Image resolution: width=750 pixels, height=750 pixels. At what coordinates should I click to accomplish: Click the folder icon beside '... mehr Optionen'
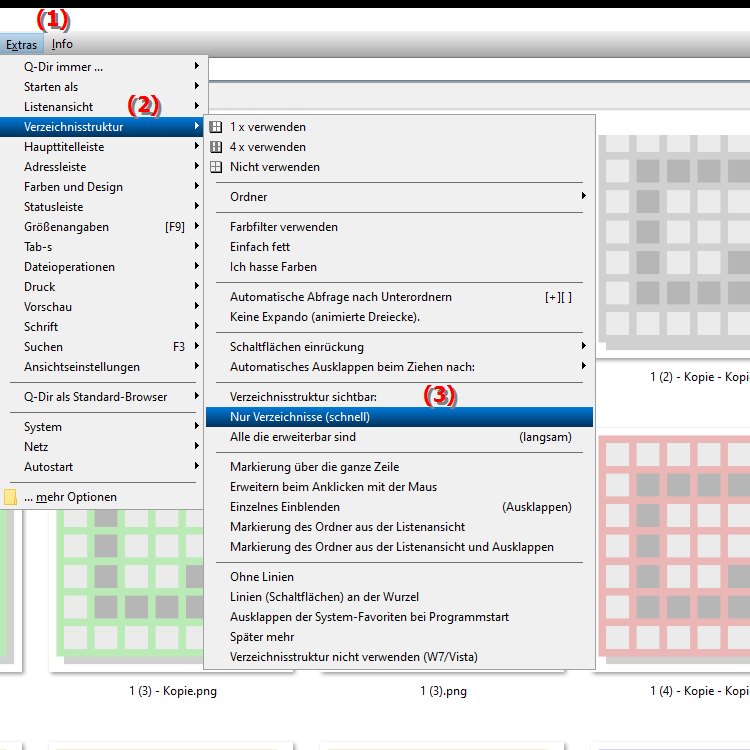click(x=10, y=497)
